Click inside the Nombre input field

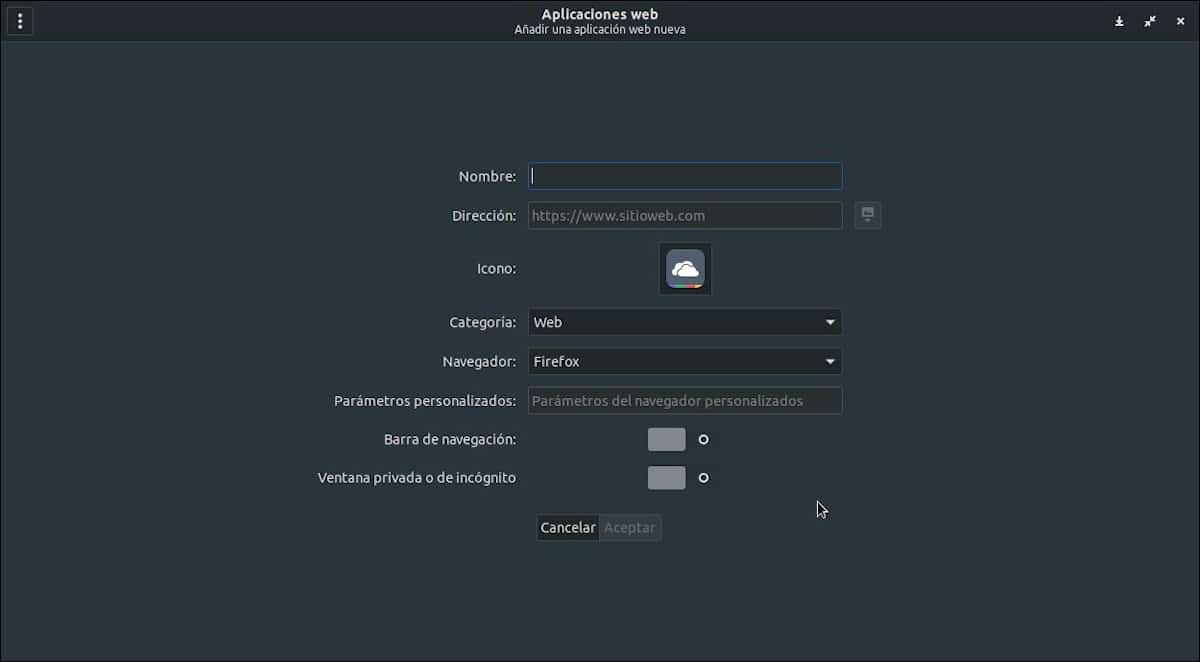click(684, 175)
